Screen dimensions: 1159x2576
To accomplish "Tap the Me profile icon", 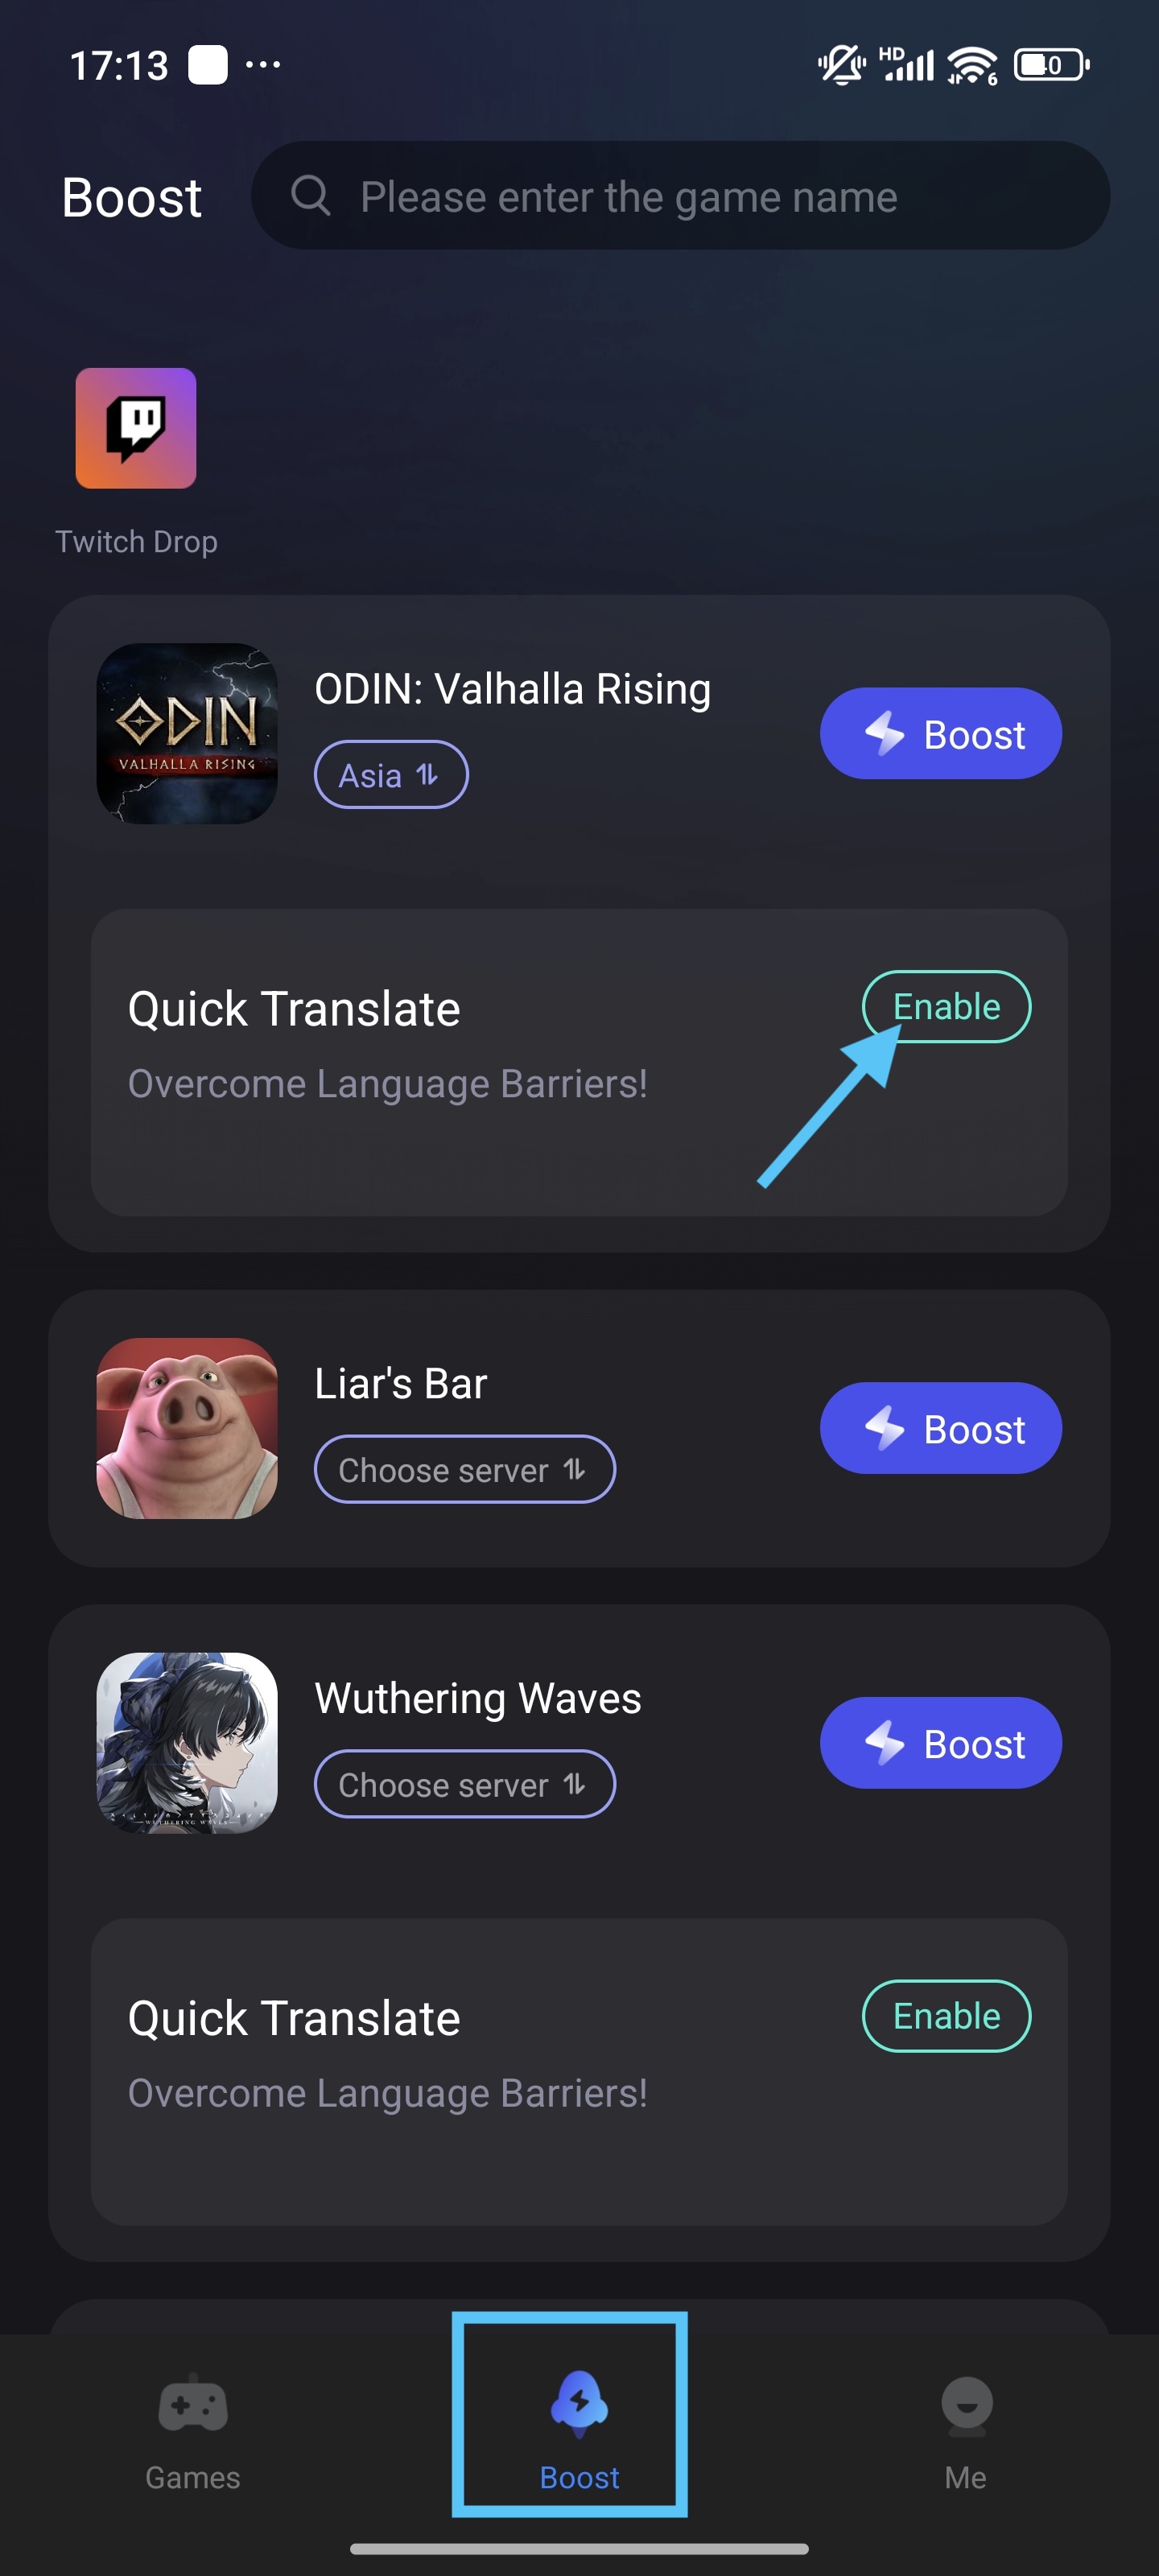I will coord(966,2404).
